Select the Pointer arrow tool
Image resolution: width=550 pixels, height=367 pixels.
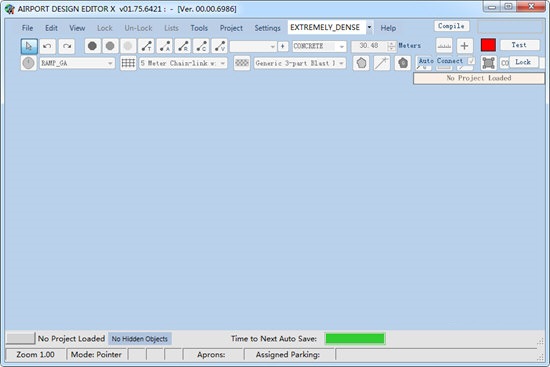(29, 46)
